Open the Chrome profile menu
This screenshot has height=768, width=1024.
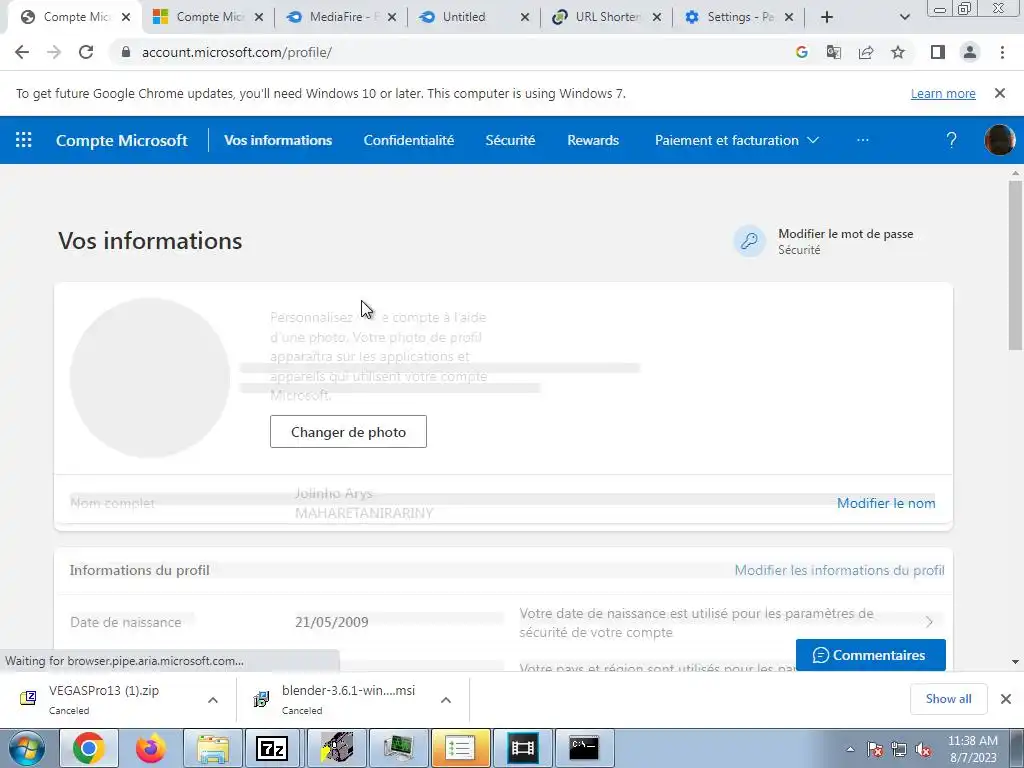(970, 52)
